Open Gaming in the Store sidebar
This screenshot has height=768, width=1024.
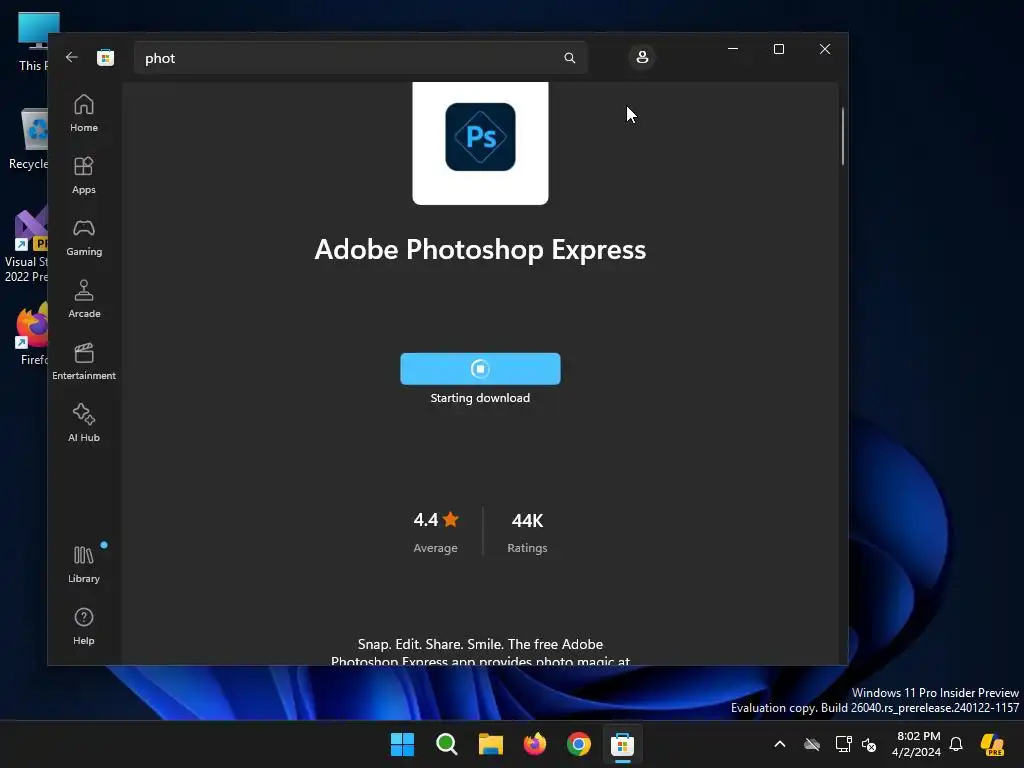point(84,237)
